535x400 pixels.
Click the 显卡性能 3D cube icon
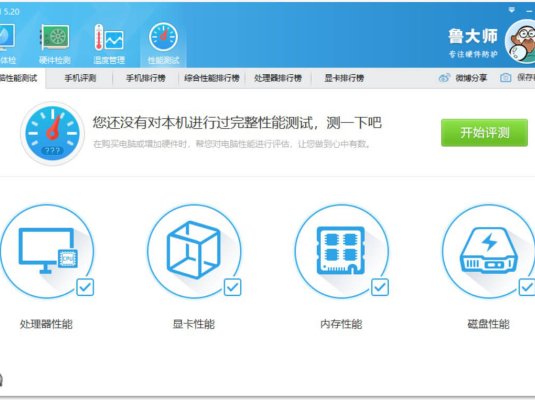point(193,250)
